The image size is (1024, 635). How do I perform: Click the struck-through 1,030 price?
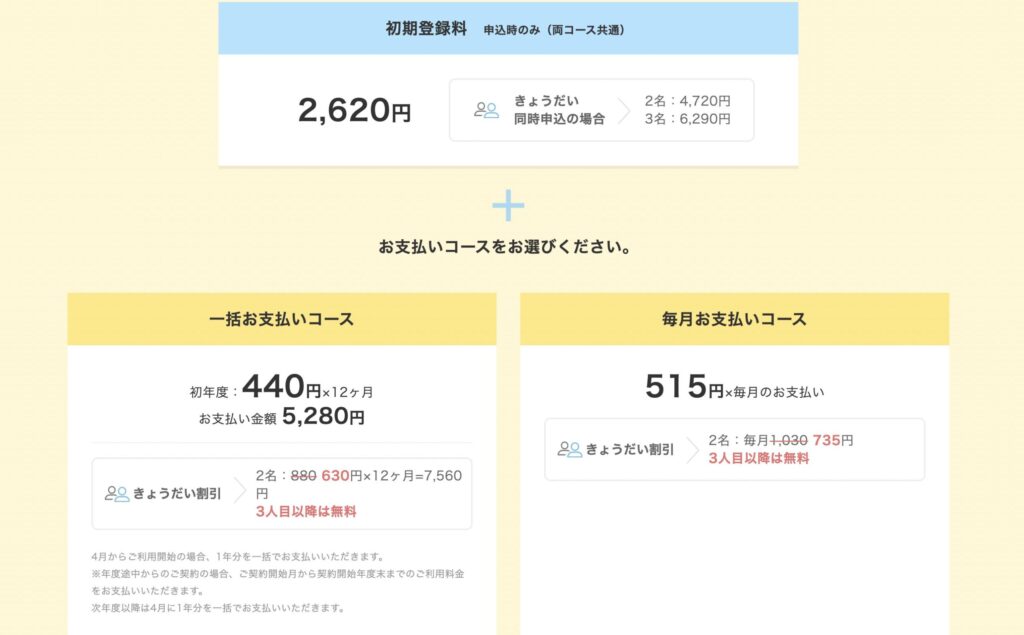(x=789, y=440)
